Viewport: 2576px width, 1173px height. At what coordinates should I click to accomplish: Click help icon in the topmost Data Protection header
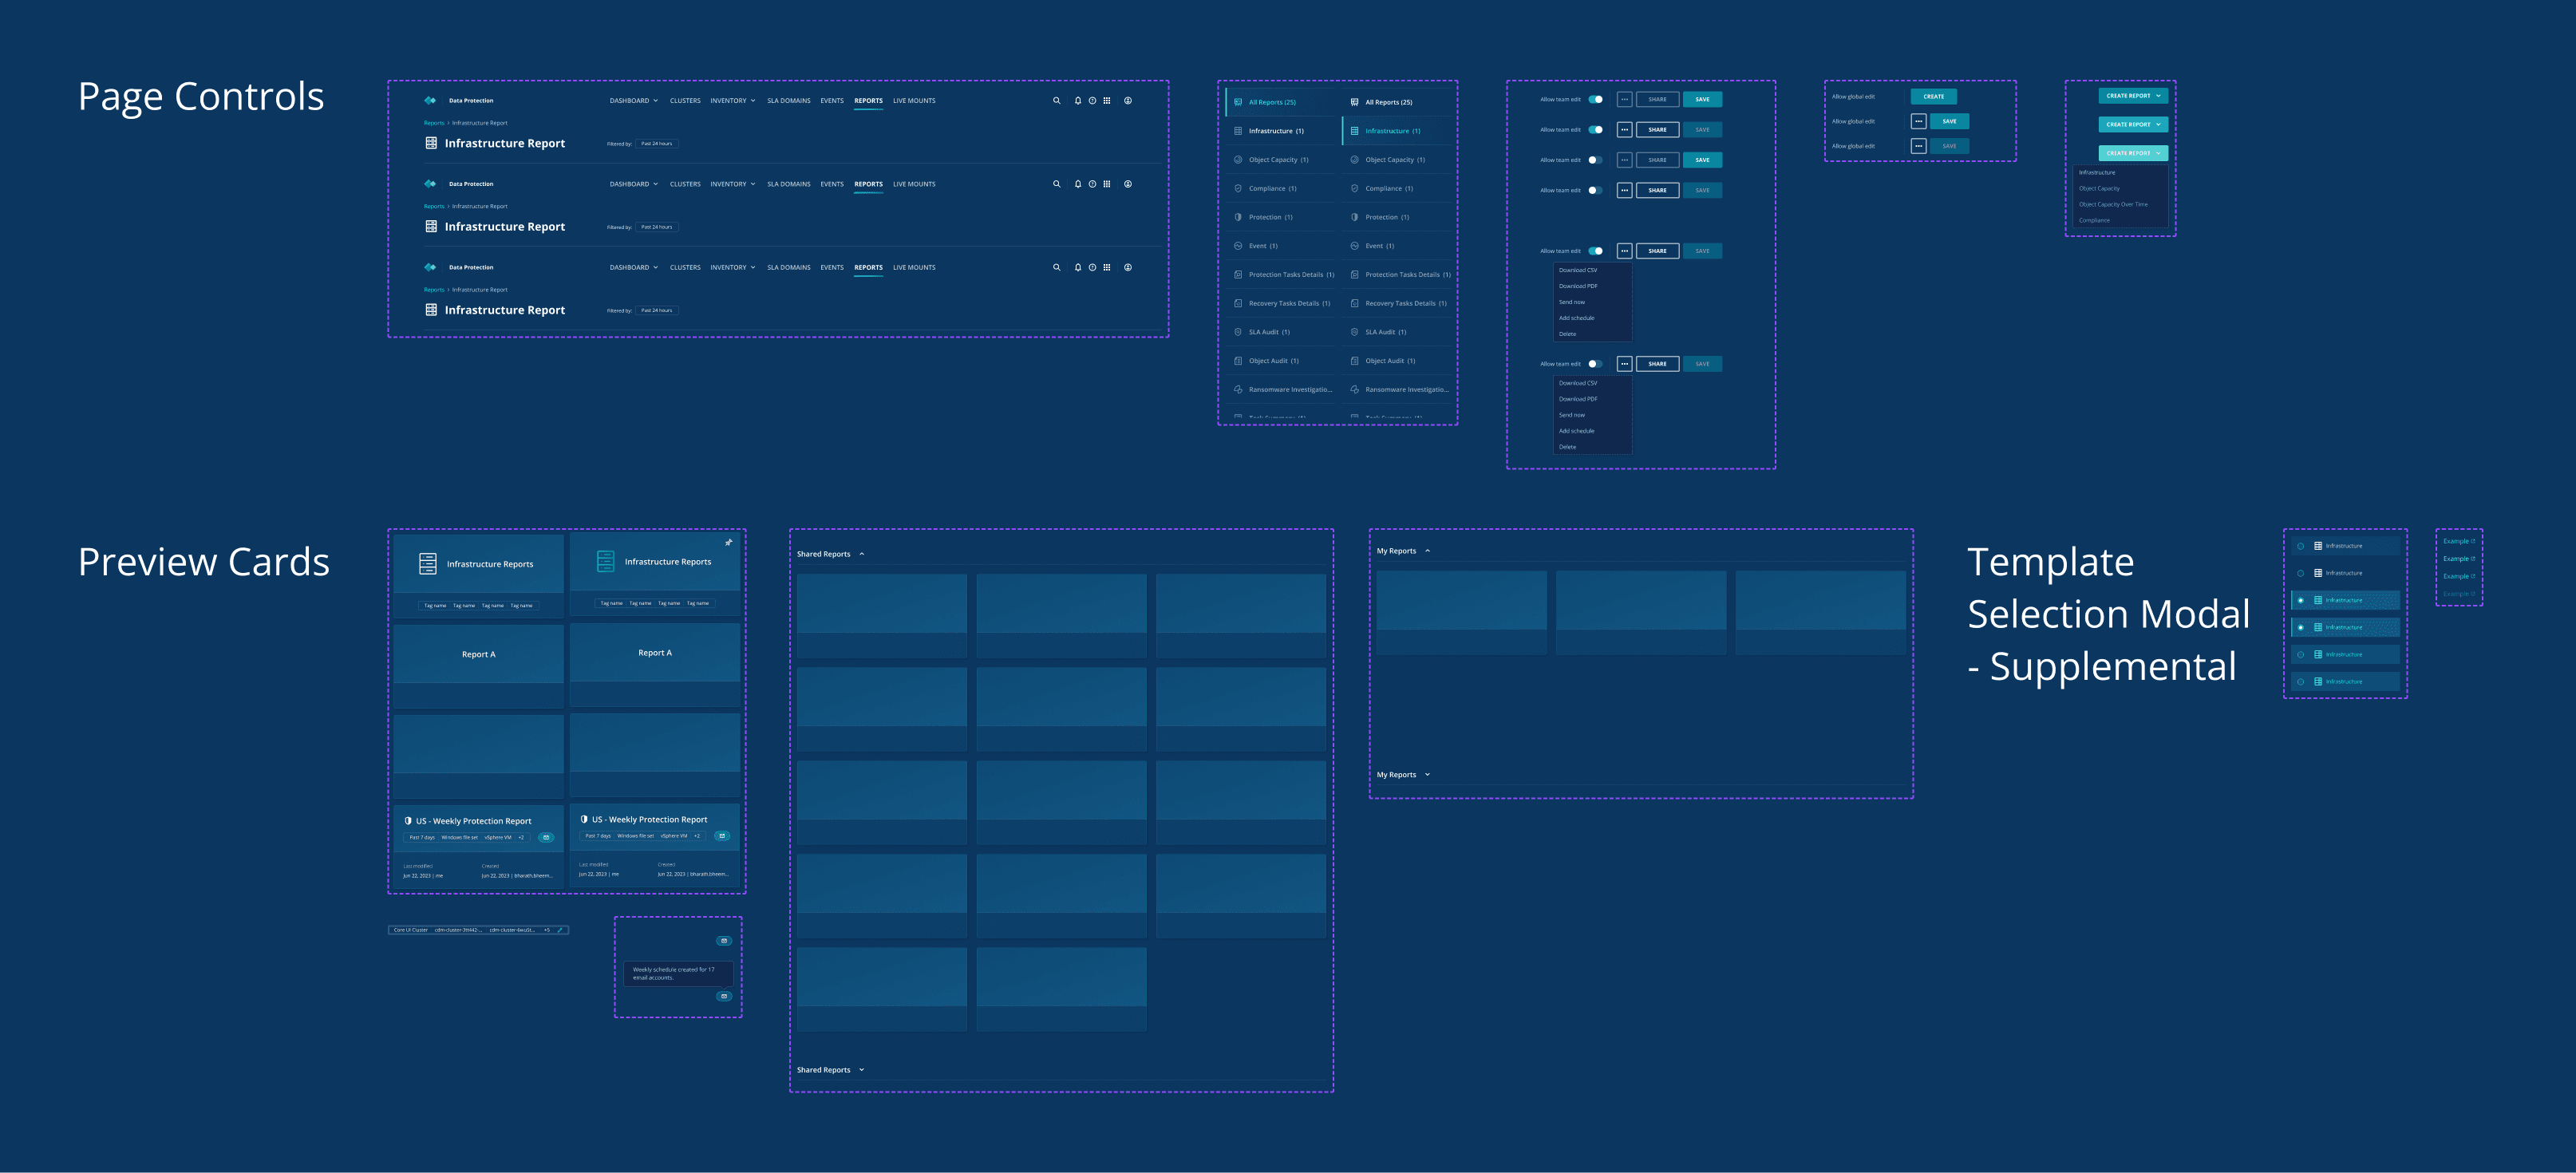(x=1092, y=100)
